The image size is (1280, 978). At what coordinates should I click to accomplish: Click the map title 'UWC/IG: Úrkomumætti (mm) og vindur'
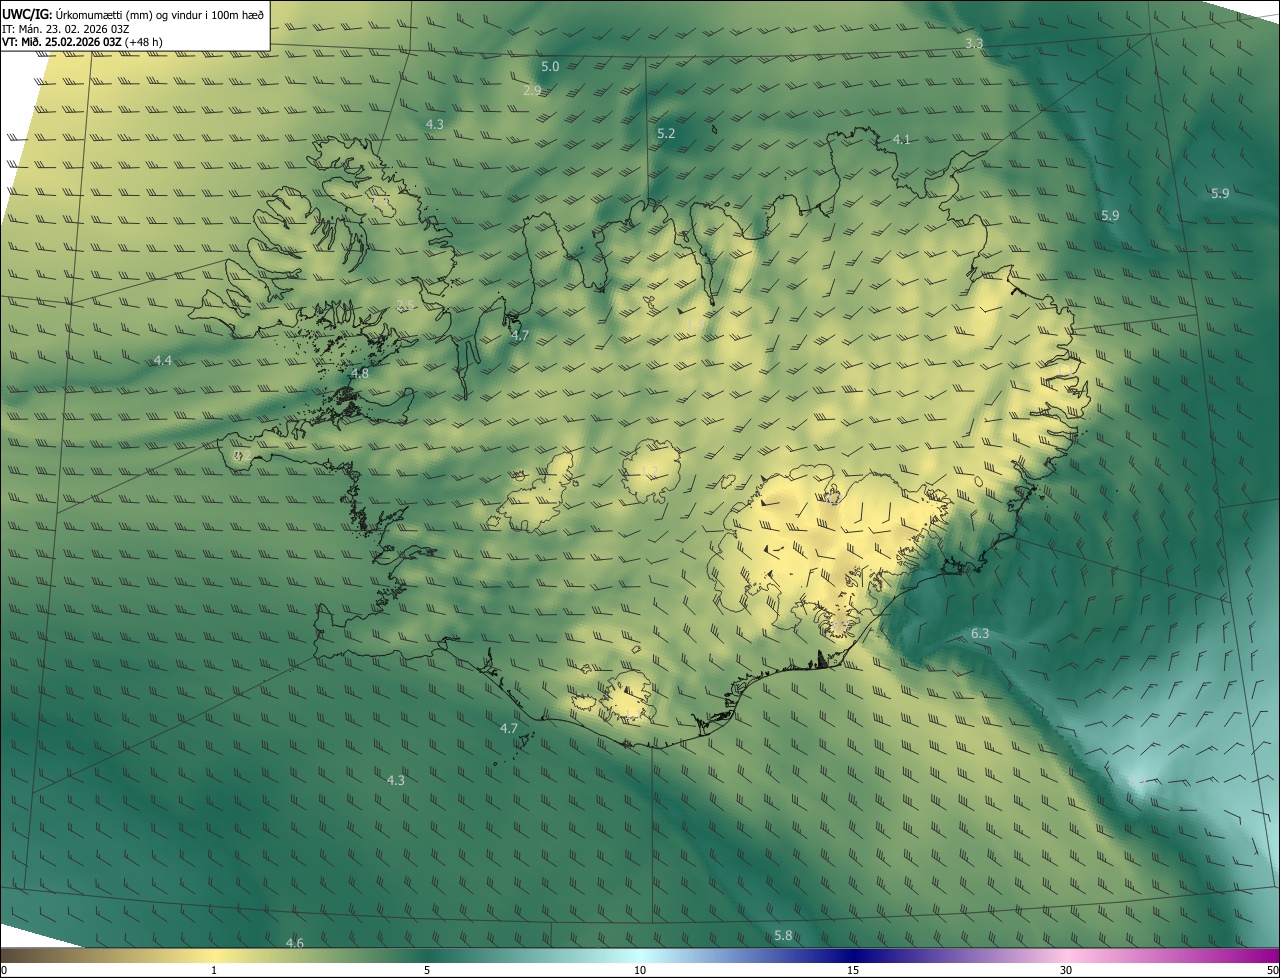[x=133, y=13]
